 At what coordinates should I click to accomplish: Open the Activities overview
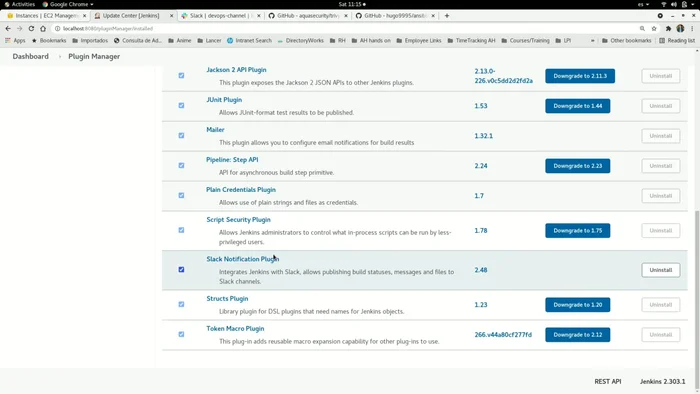(x=20, y=4)
